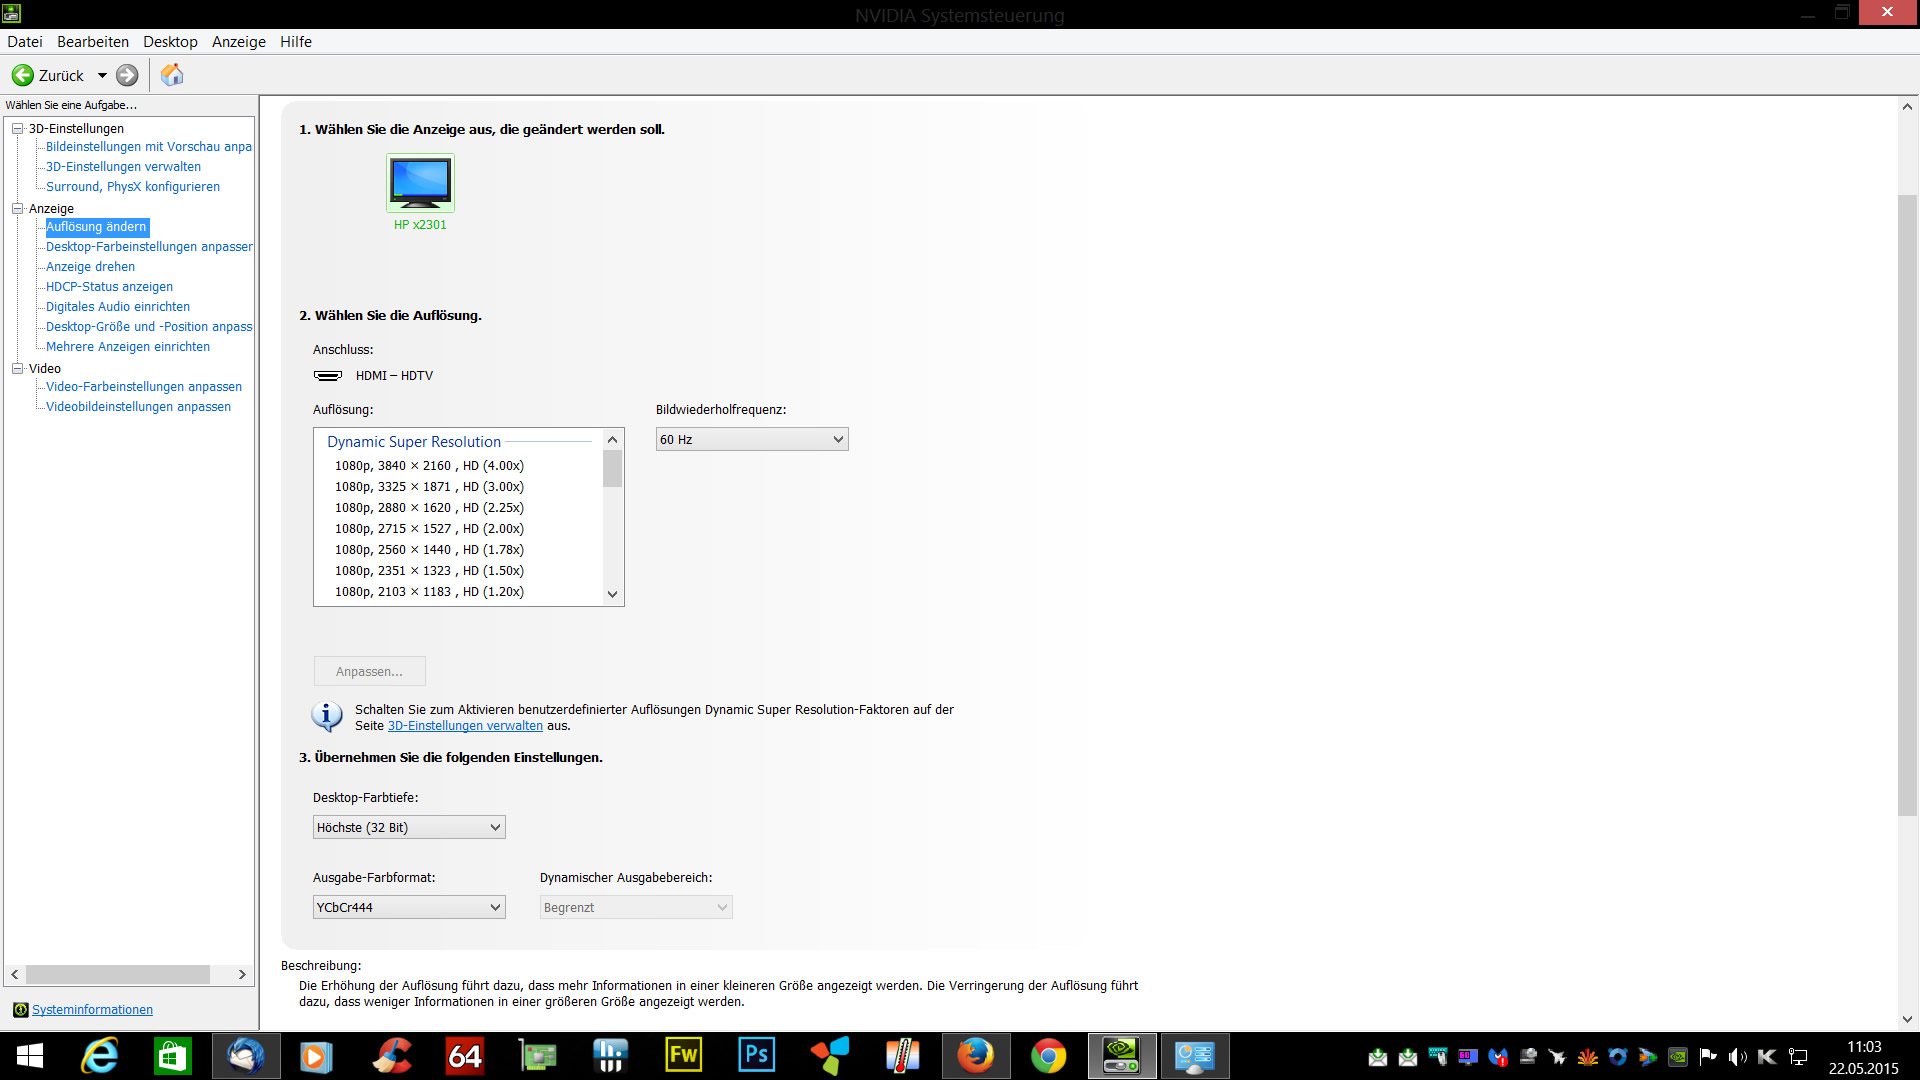
Task: Expand the Ausgabe-Farbformat YCbCr444 dropdown
Action: [x=409, y=908]
